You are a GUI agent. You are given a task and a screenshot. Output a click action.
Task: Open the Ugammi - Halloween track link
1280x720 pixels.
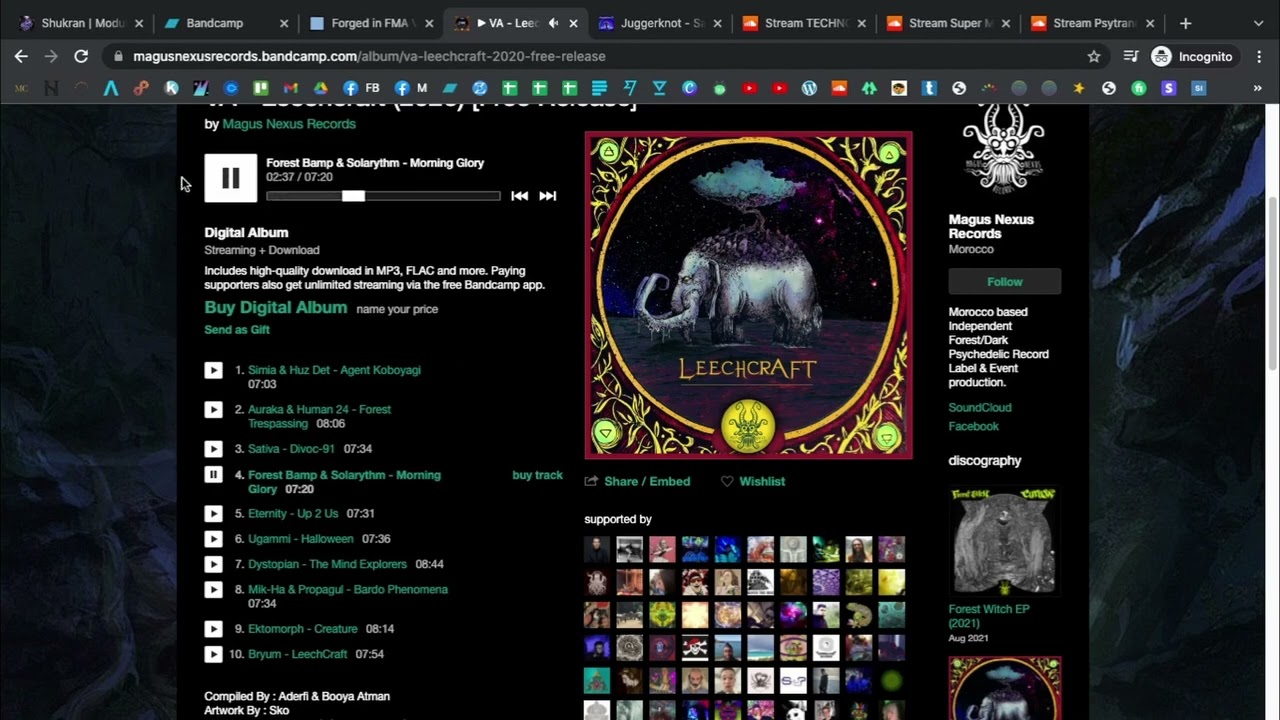tap(299, 539)
